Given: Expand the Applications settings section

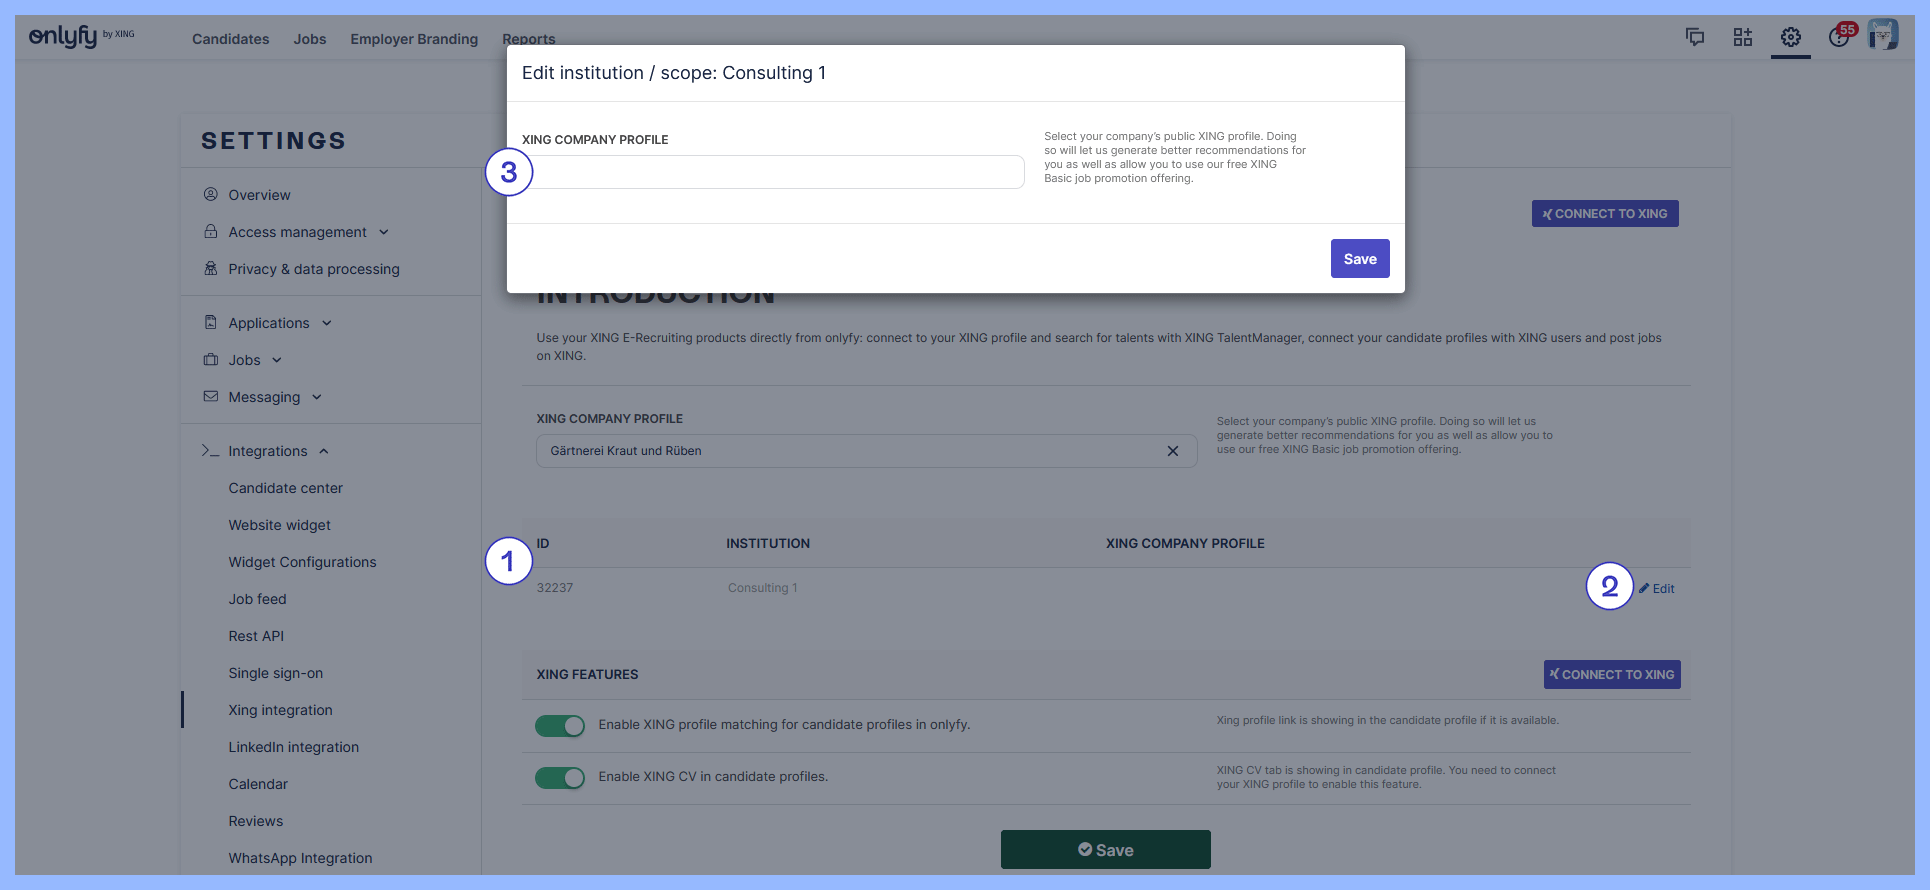Looking at the screenshot, I should coord(269,323).
